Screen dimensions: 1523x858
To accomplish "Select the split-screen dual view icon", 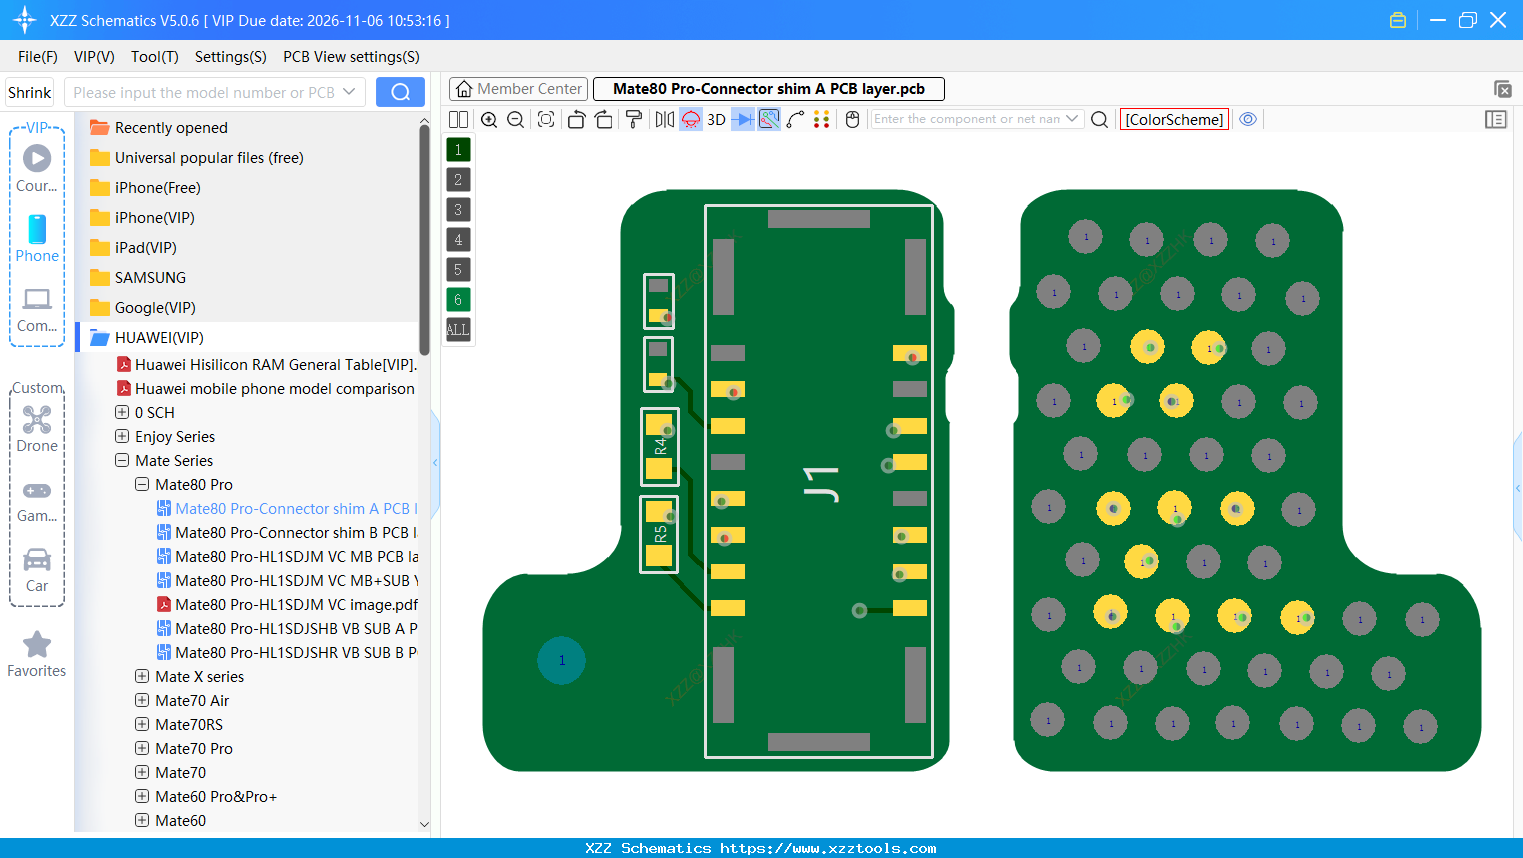I will [458, 119].
